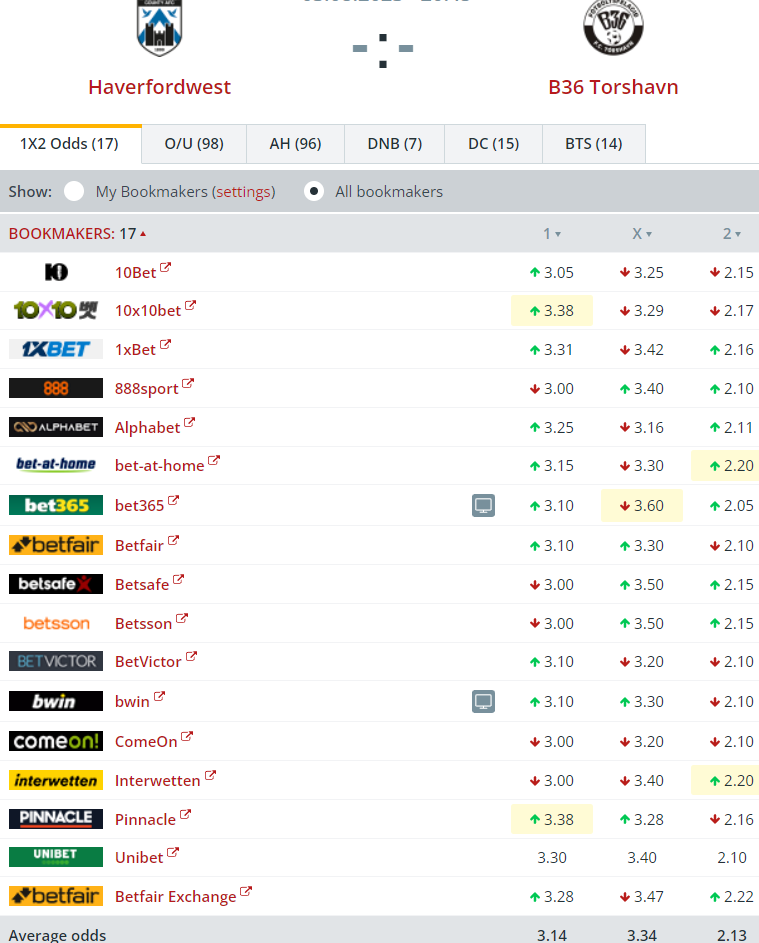Click the 1xBet bookmaker logo
The height and width of the screenshot is (943, 759).
tap(56, 349)
